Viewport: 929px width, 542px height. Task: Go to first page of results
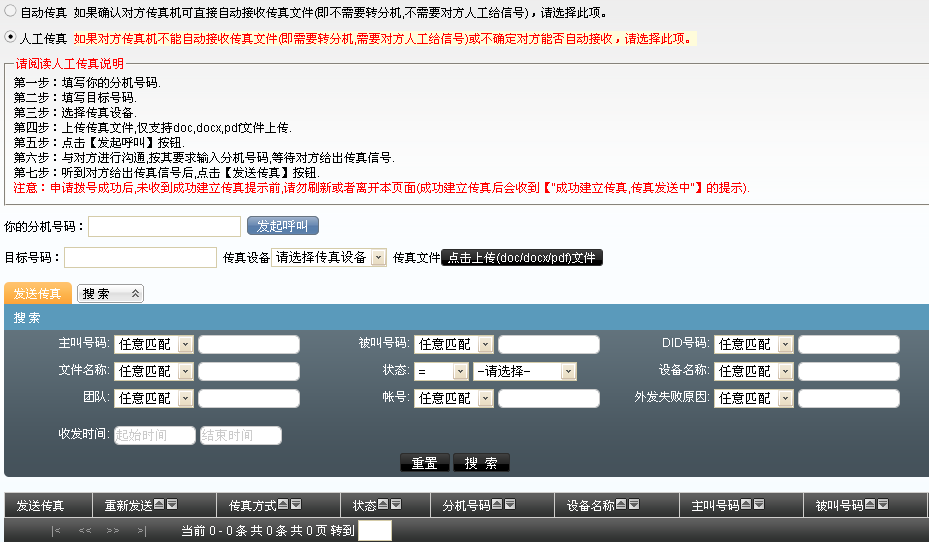[57, 530]
